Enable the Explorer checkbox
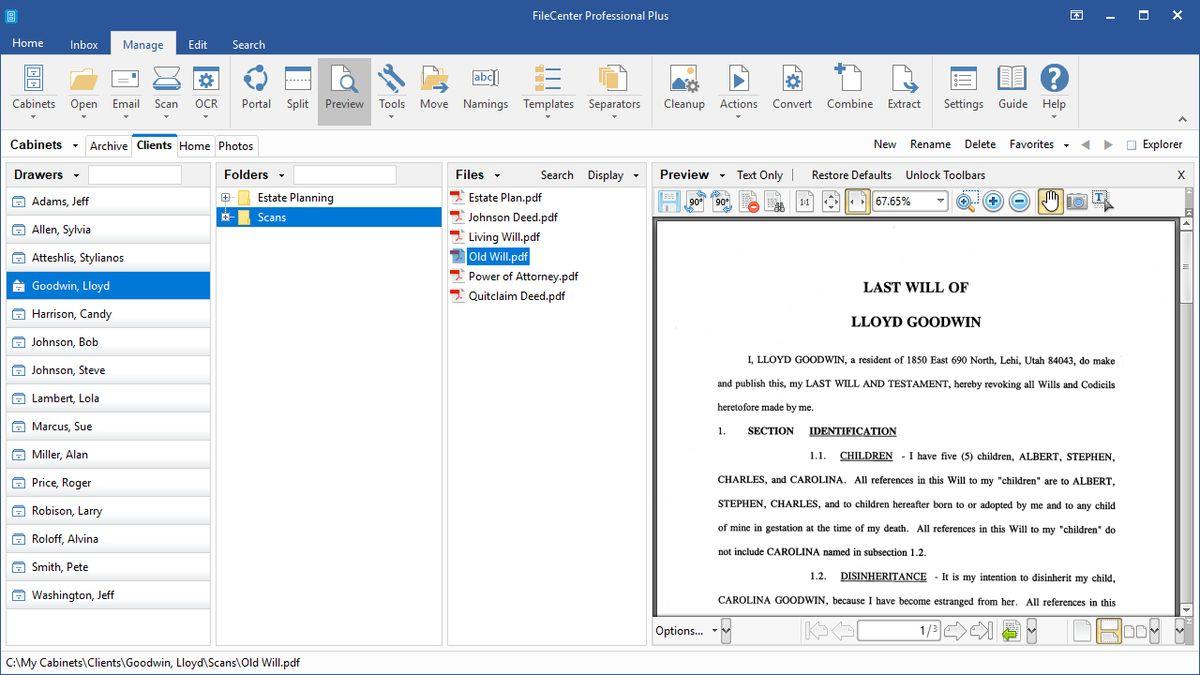 click(1132, 145)
